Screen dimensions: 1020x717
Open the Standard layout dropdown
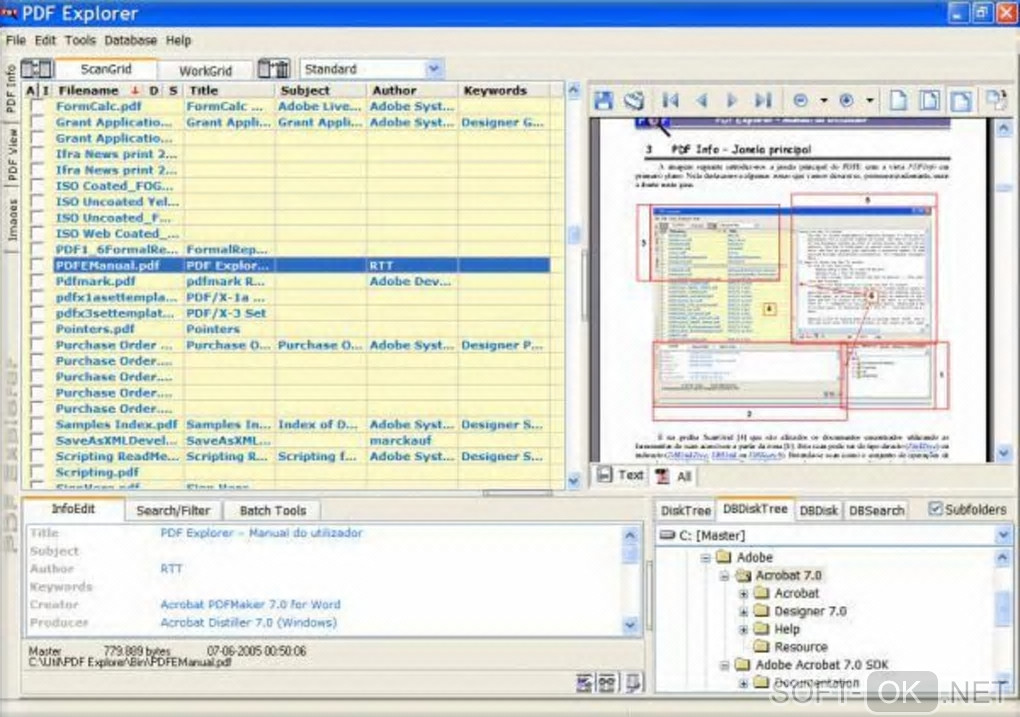click(435, 68)
